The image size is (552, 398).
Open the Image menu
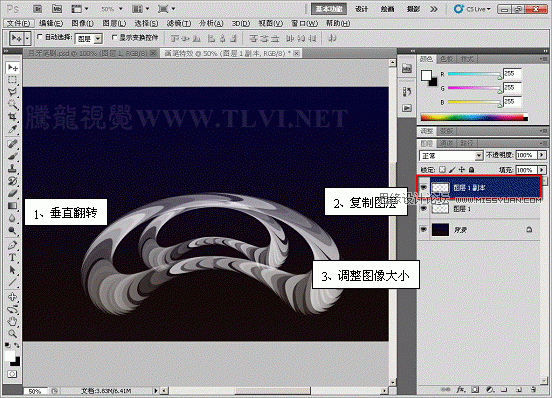coord(82,23)
